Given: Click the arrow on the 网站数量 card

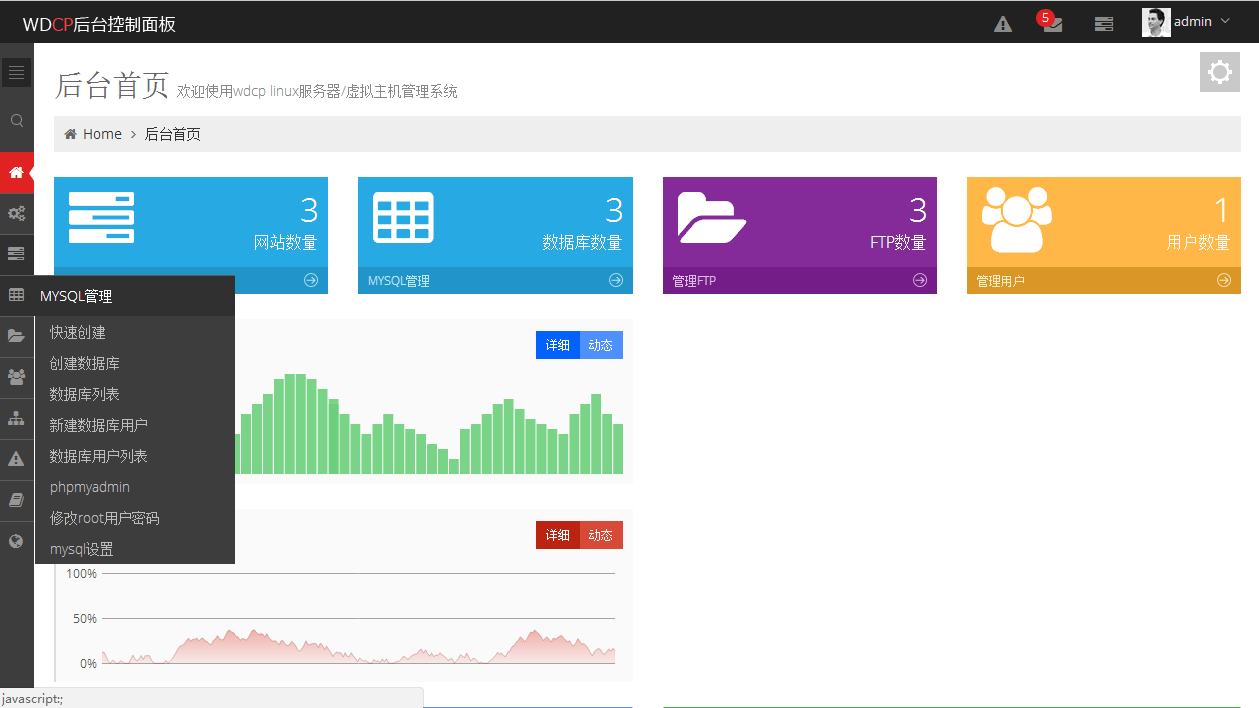Looking at the screenshot, I should [311, 280].
